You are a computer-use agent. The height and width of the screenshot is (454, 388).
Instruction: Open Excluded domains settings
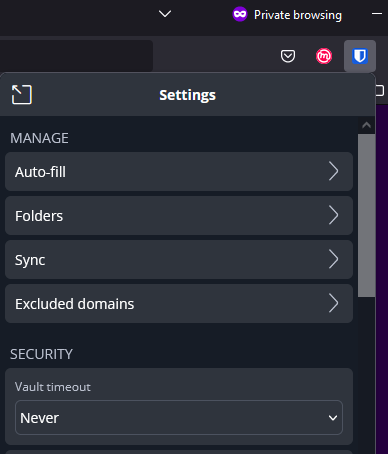pyautogui.click(x=179, y=304)
